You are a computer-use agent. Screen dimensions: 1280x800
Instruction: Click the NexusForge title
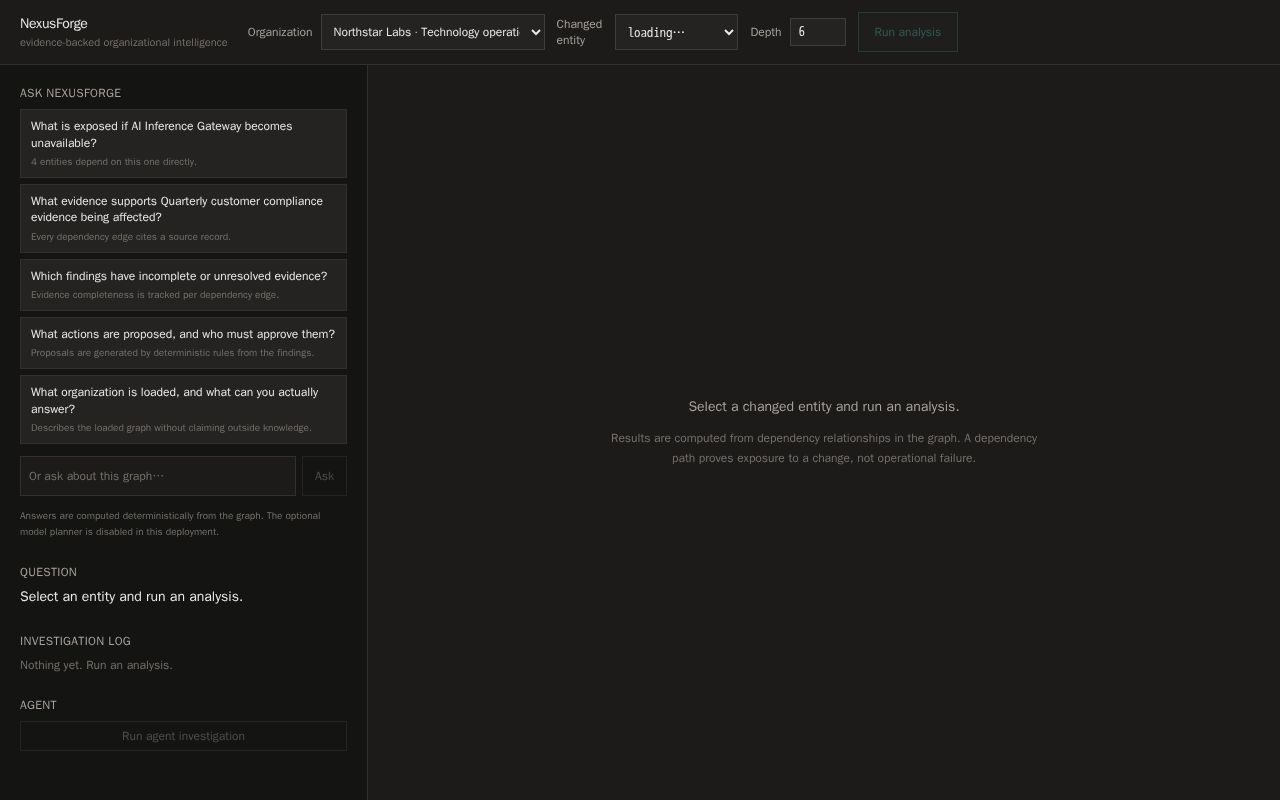coord(54,23)
